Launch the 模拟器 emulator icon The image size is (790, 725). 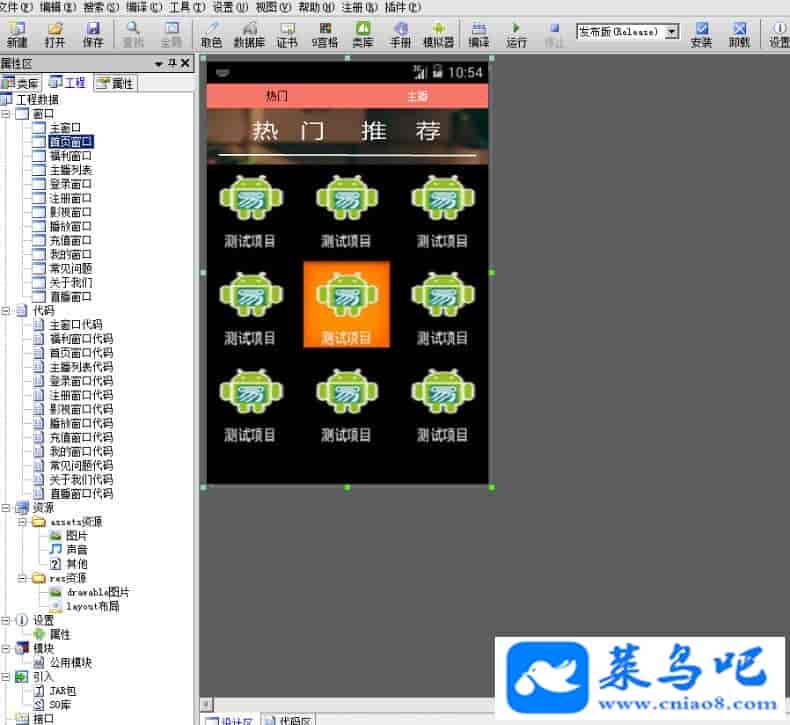point(438,34)
